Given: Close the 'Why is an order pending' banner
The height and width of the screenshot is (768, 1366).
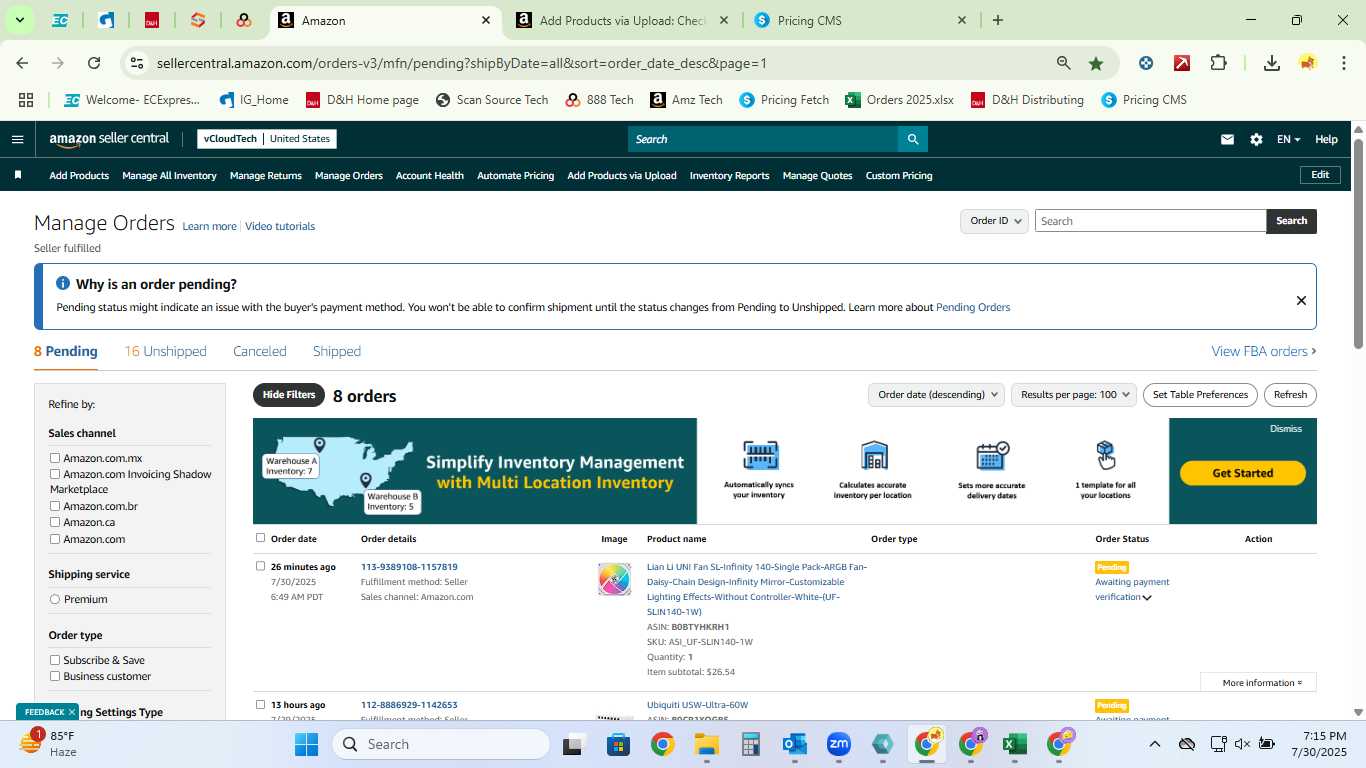Looking at the screenshot, I should (1301, 300).
